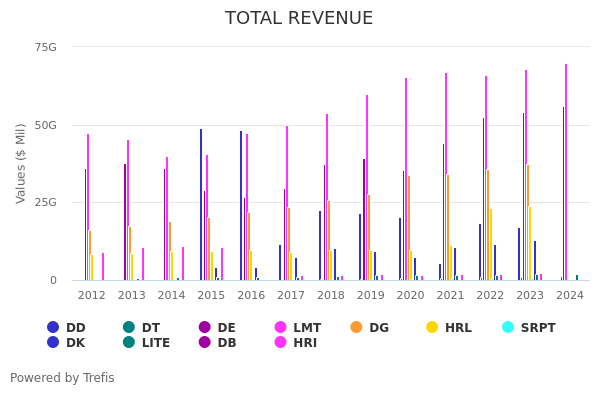Click the orange DG legend marker
This screenshot has width=600, height=400.
click(x=357, y=327)
